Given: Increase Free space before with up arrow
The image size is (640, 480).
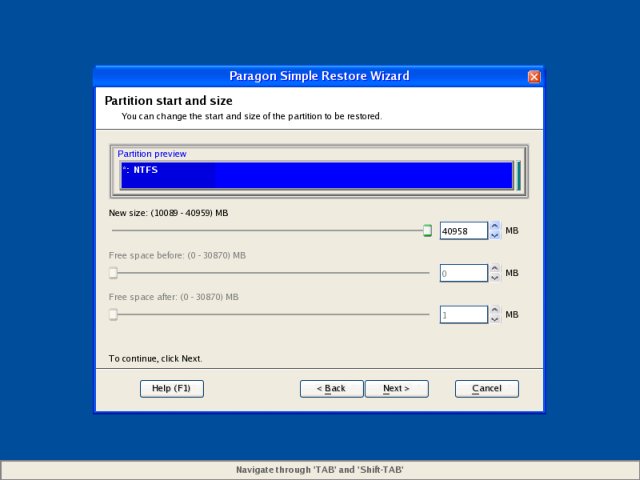Looking at the screenshot, I should [x=495, y=268].
